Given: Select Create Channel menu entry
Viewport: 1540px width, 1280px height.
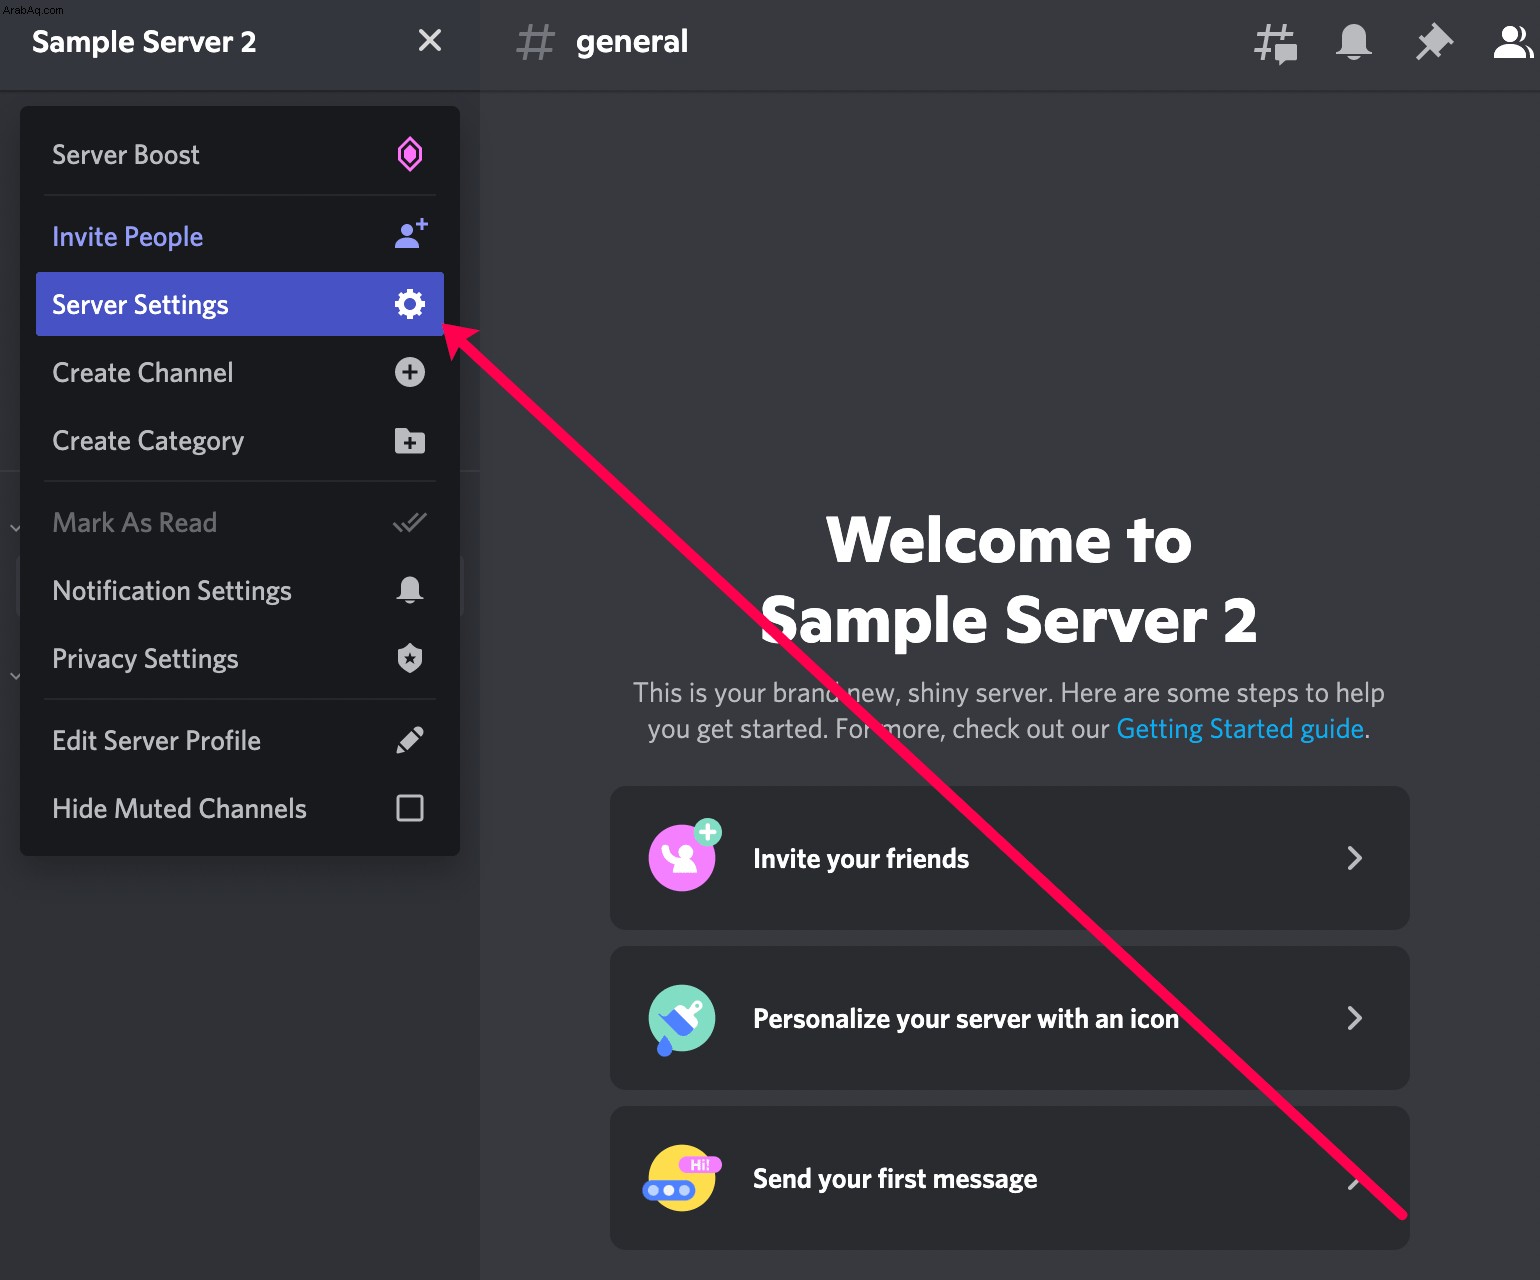Looking at the screenshot, I should point(240,372).
